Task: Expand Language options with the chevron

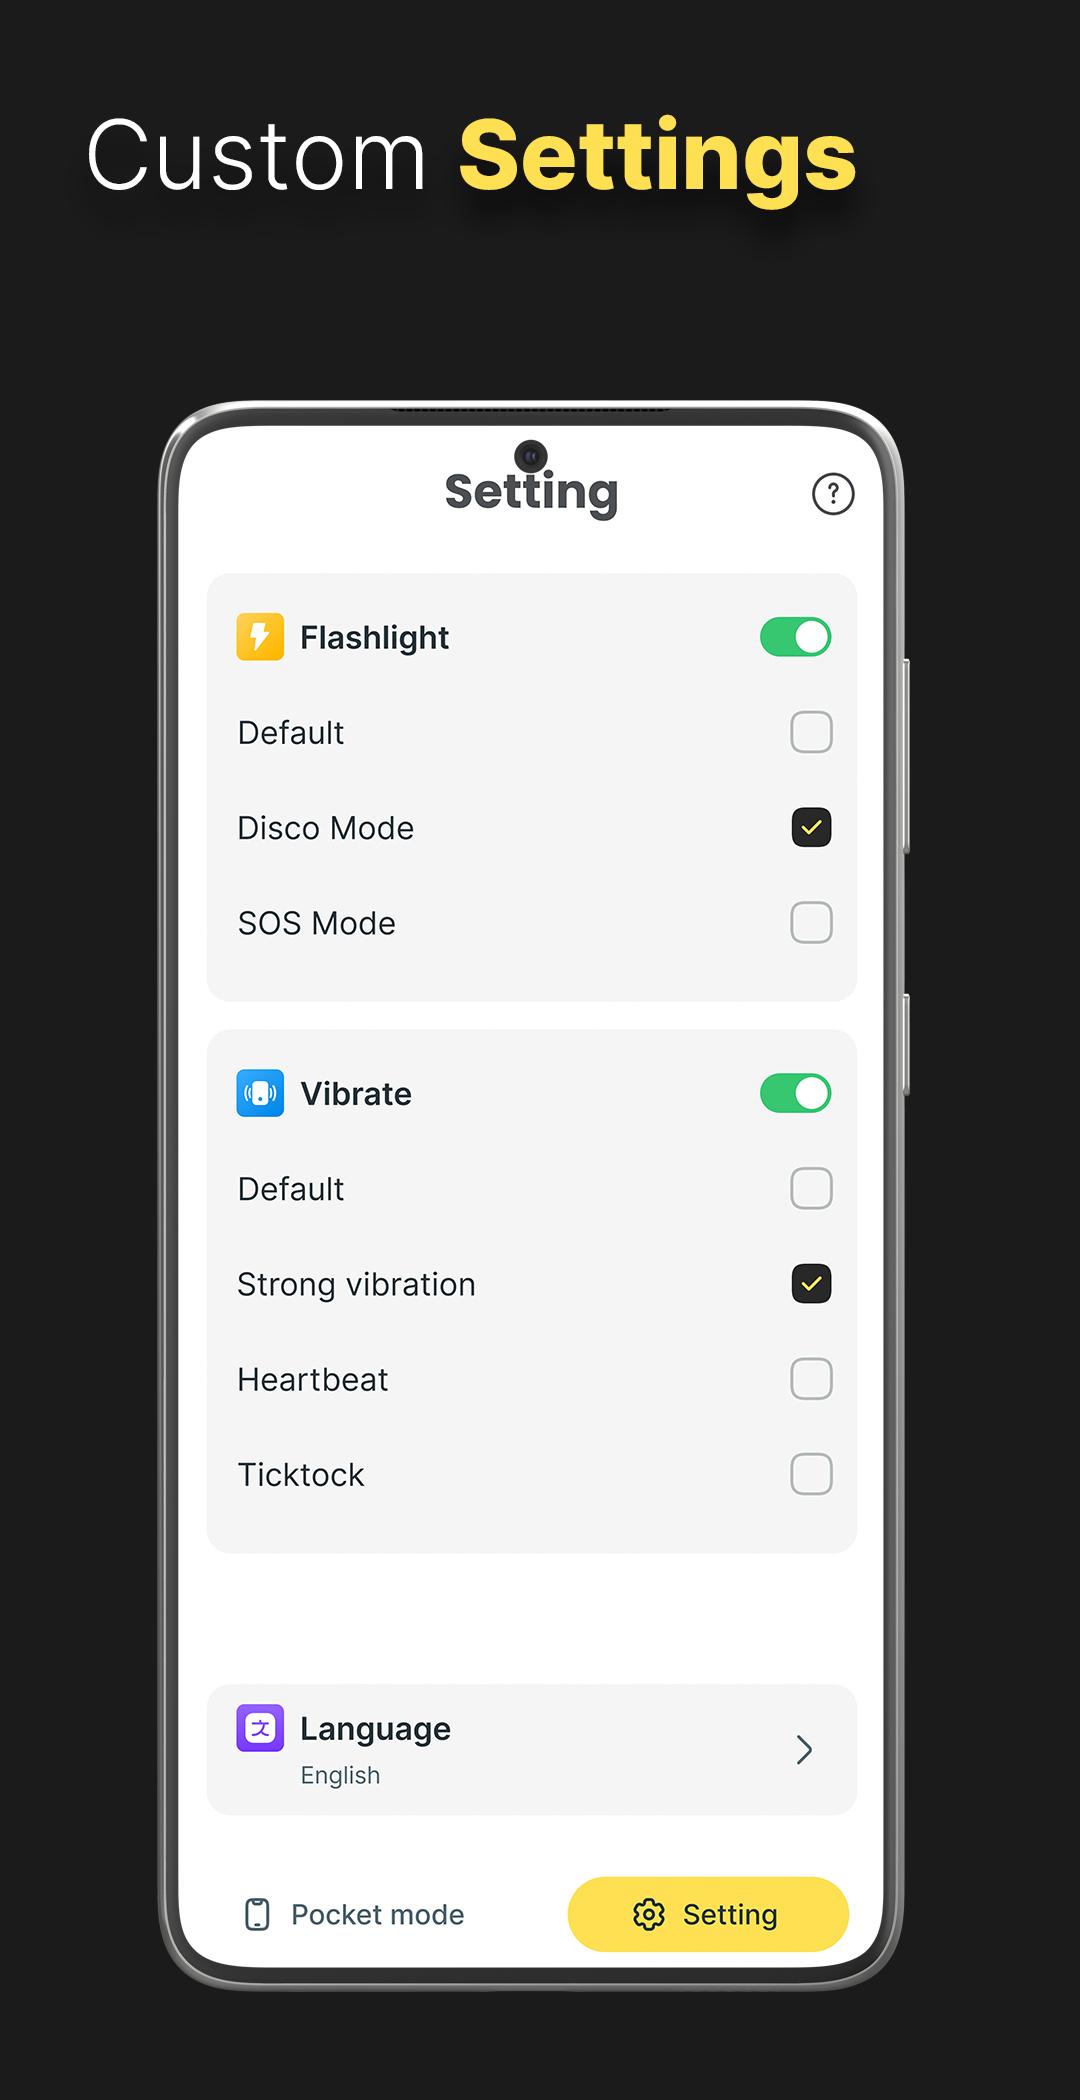Action: 804,1749
